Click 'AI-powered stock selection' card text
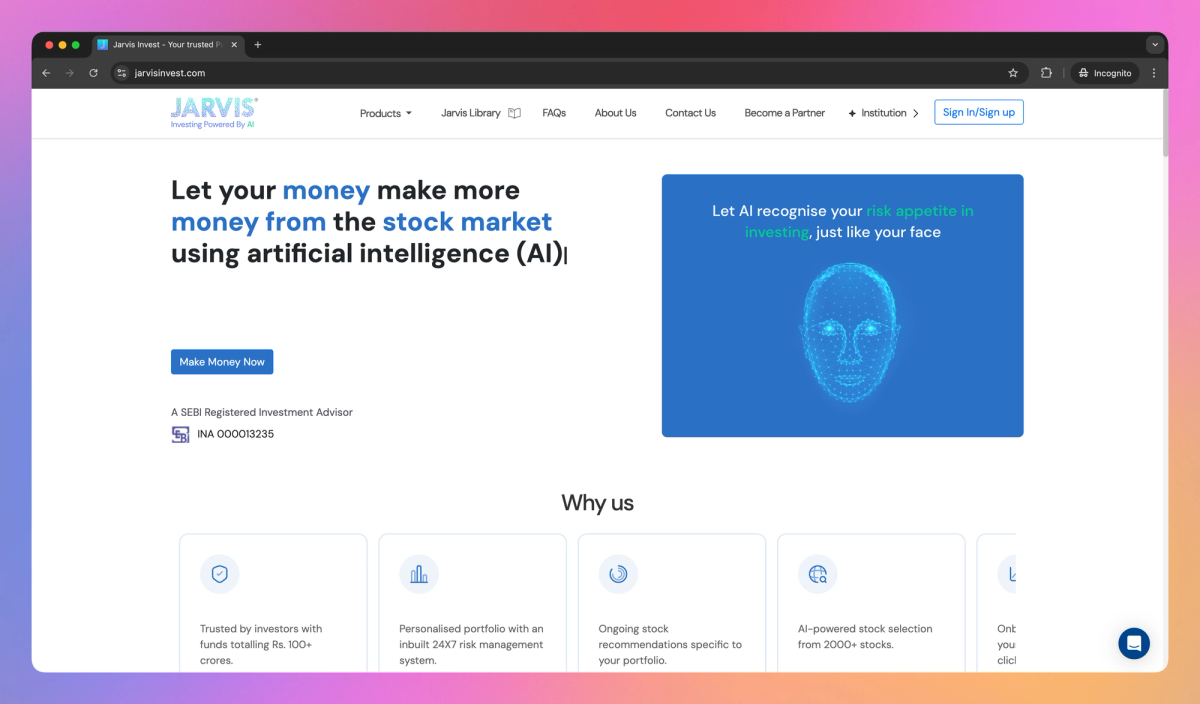This screenshot has width=1200, height=704. [x=865, y=636]
